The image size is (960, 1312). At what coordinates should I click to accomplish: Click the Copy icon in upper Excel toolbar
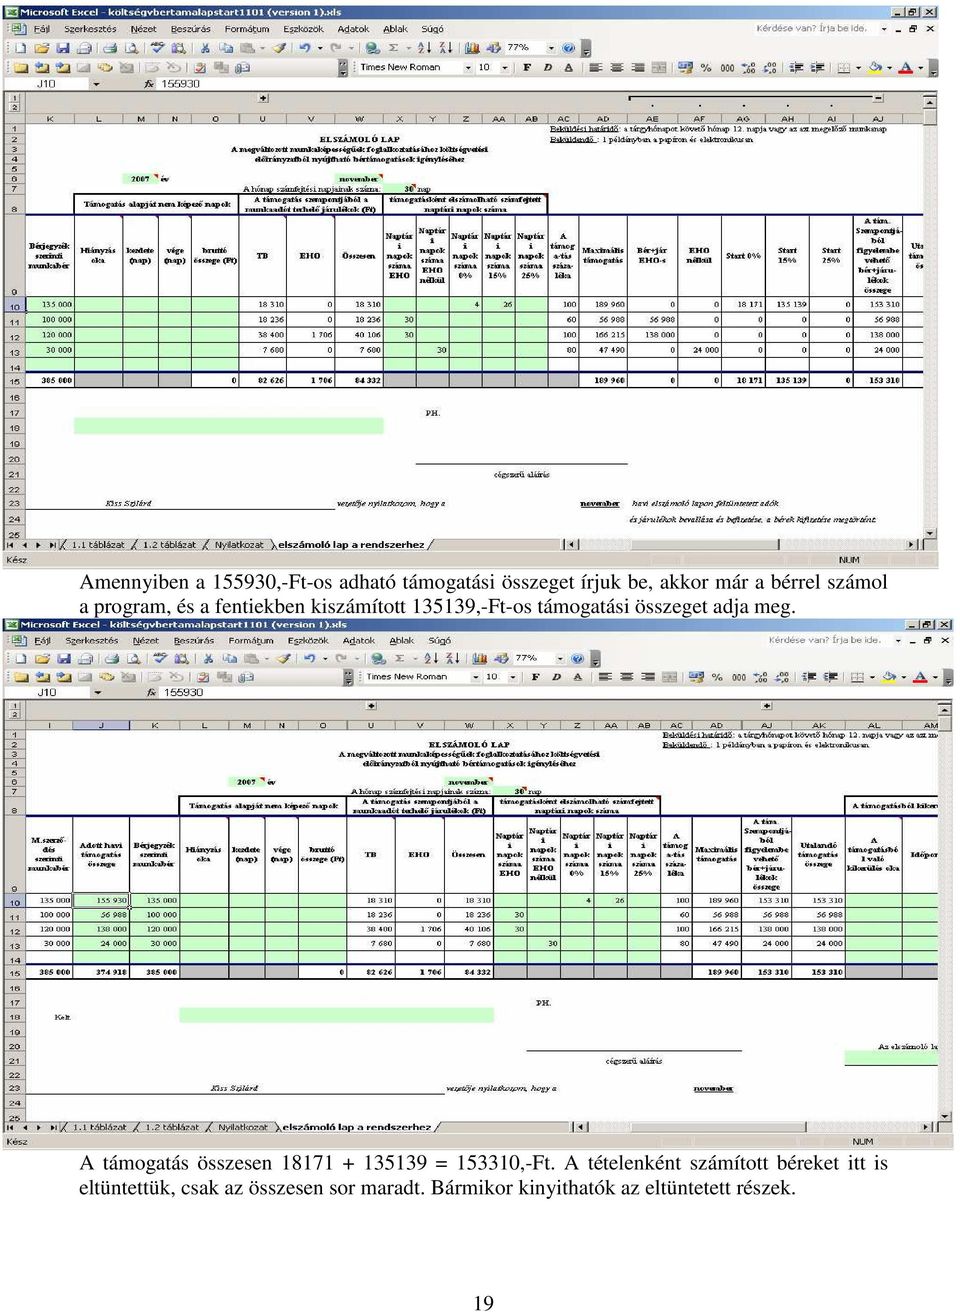(226, 47)
